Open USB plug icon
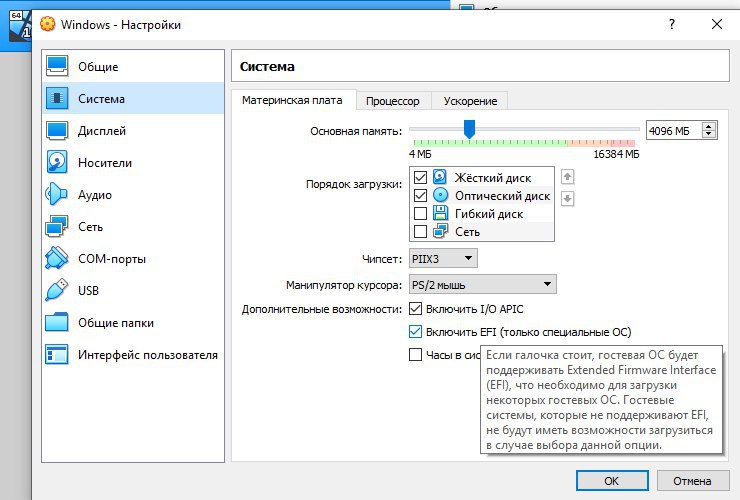Screen dimensions: 740x500 click(57, 290)
